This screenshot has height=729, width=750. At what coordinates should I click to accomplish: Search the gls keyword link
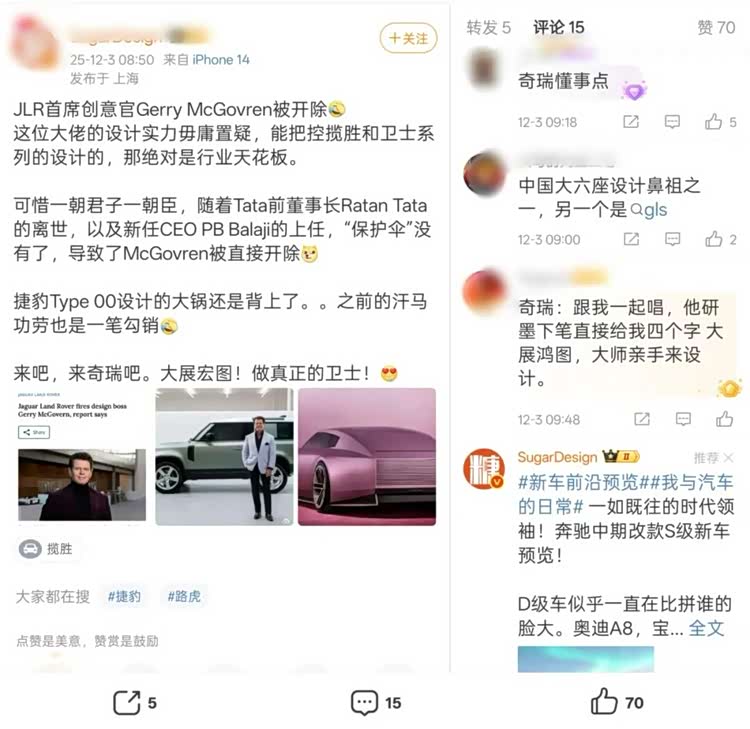click(649, 210)
